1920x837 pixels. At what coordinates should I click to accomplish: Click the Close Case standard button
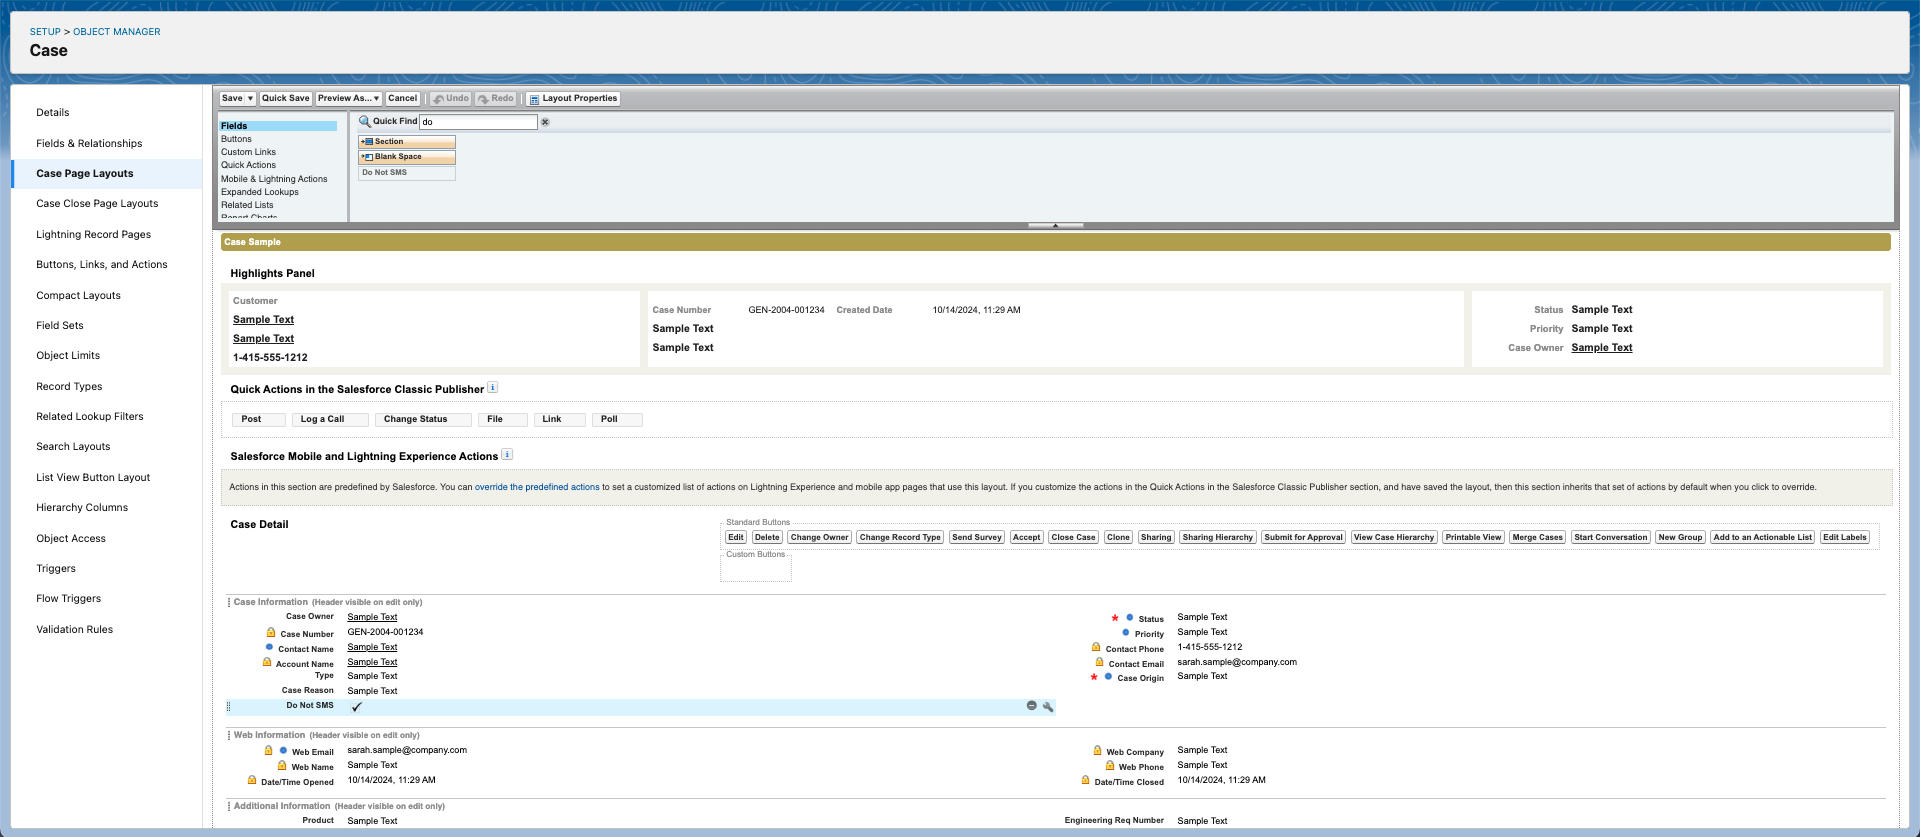[x=1074, y=538]
